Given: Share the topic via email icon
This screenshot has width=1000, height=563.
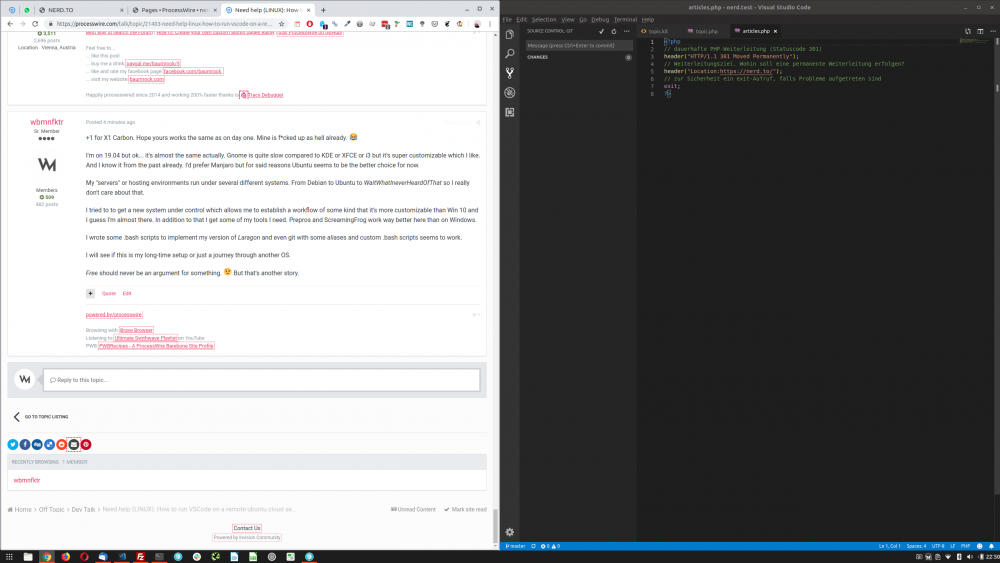Looking at the screenshot, I should 74,444.
